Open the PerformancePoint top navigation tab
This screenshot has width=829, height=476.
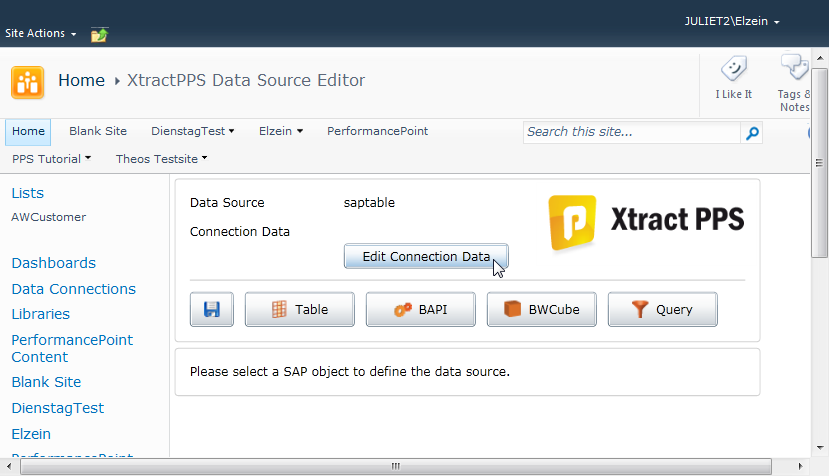tap(377, 131)
